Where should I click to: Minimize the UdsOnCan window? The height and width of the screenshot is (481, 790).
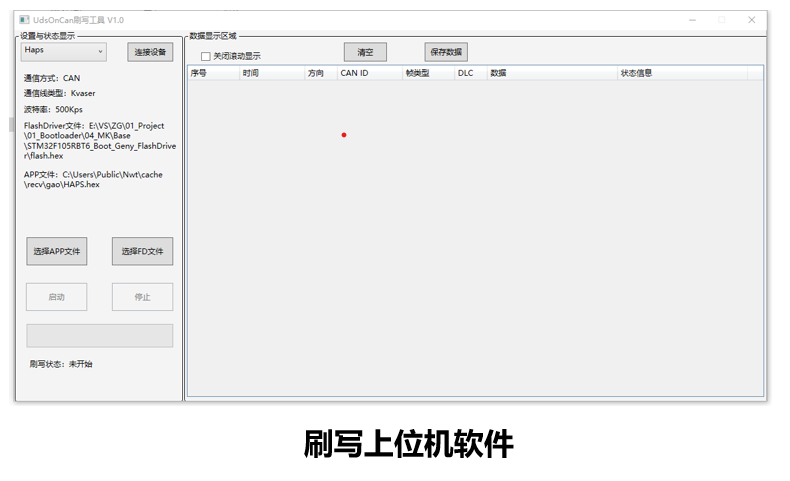(692, 20)
